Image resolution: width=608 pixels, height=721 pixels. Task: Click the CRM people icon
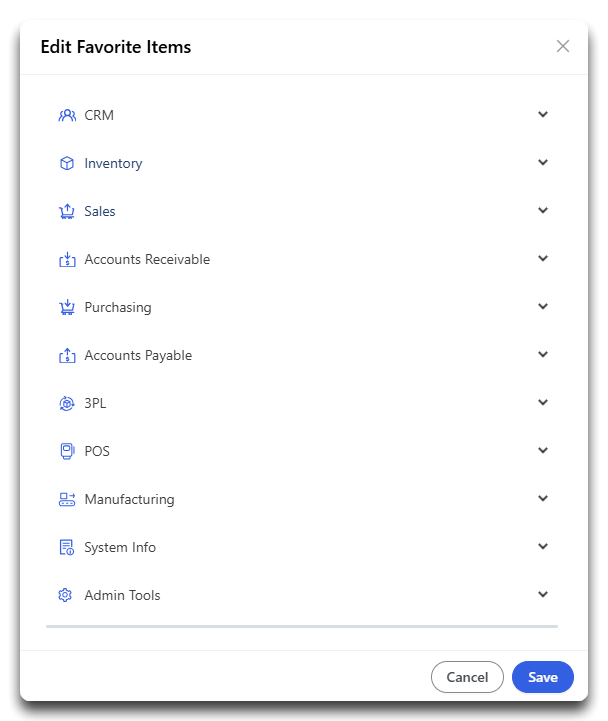click(67, 115)
